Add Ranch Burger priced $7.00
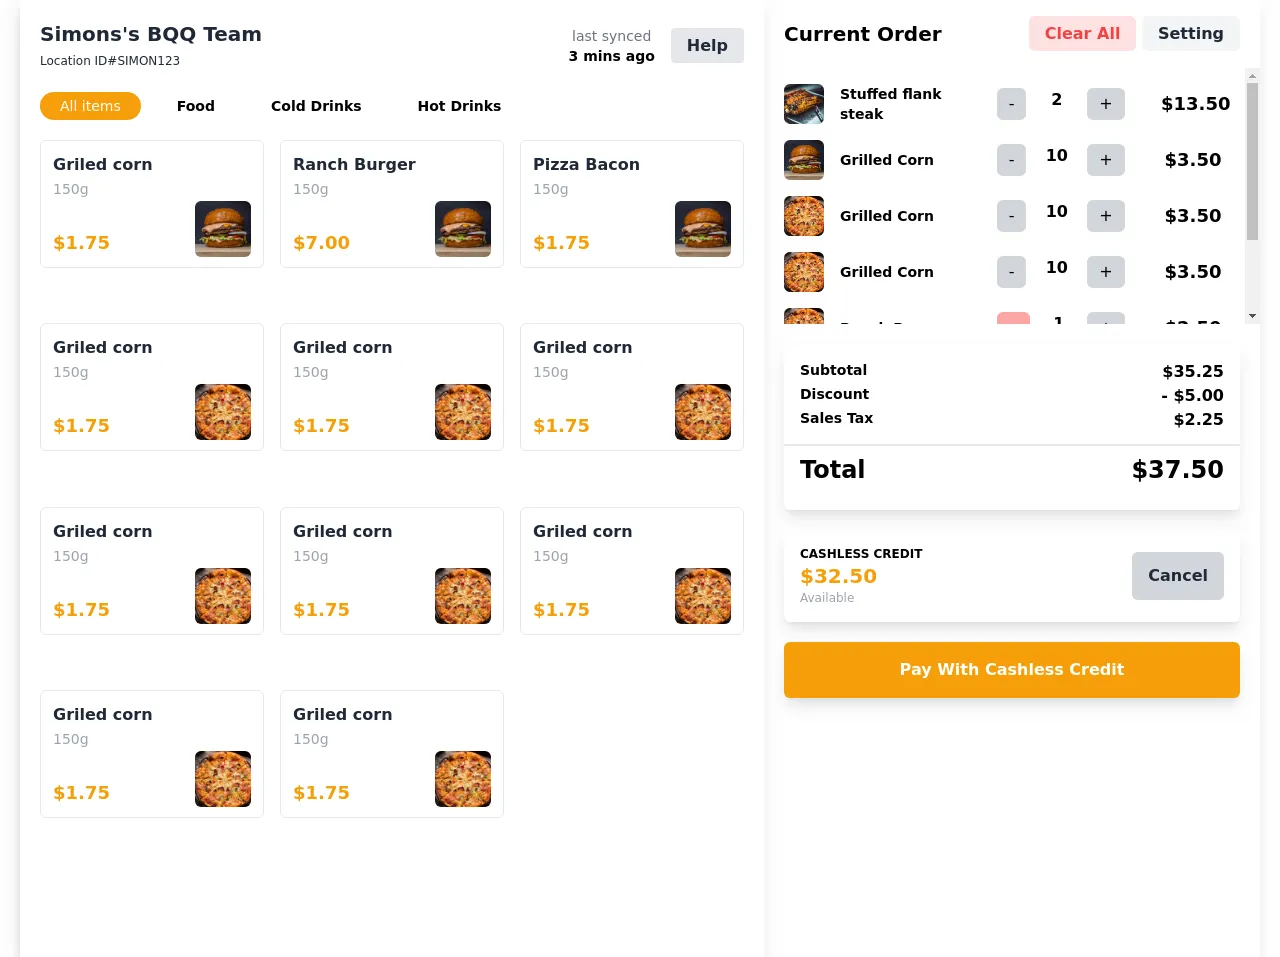Screen dimensions: 1280x957 click(x=391, y=204)
